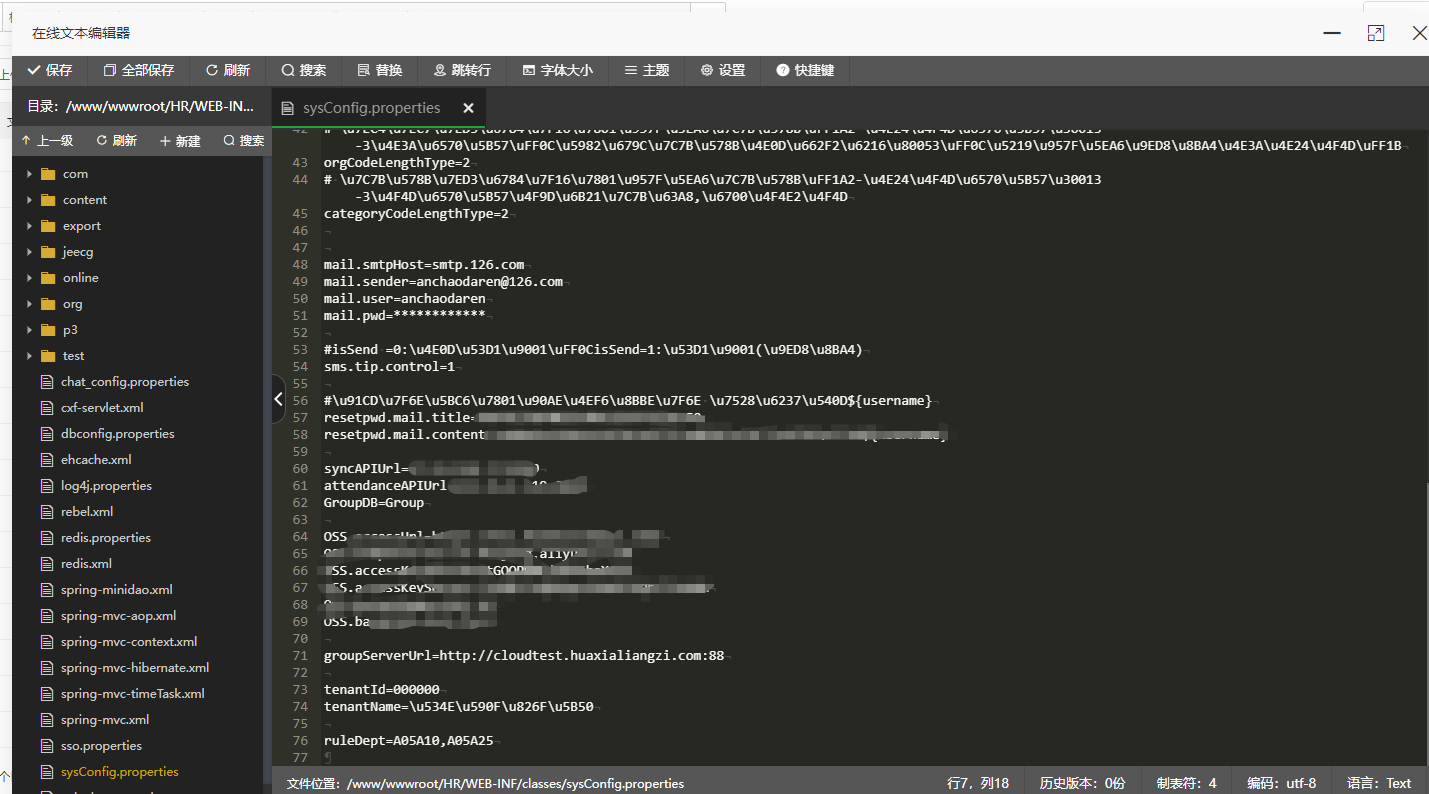Open the 主题 theme selector
This screenshot has width=1429, height=794.
(x=647, y=70)
